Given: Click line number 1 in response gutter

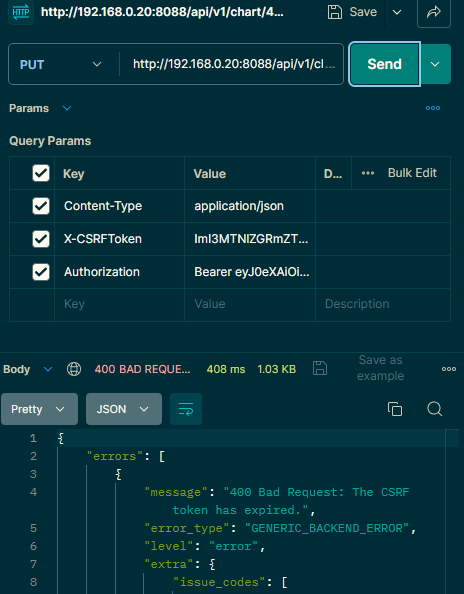Looking at the screenshot, I should tap(33, 438).
